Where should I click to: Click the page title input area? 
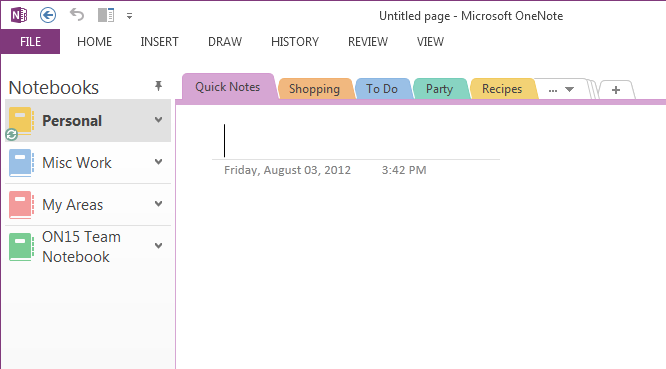tap(356, 141)
